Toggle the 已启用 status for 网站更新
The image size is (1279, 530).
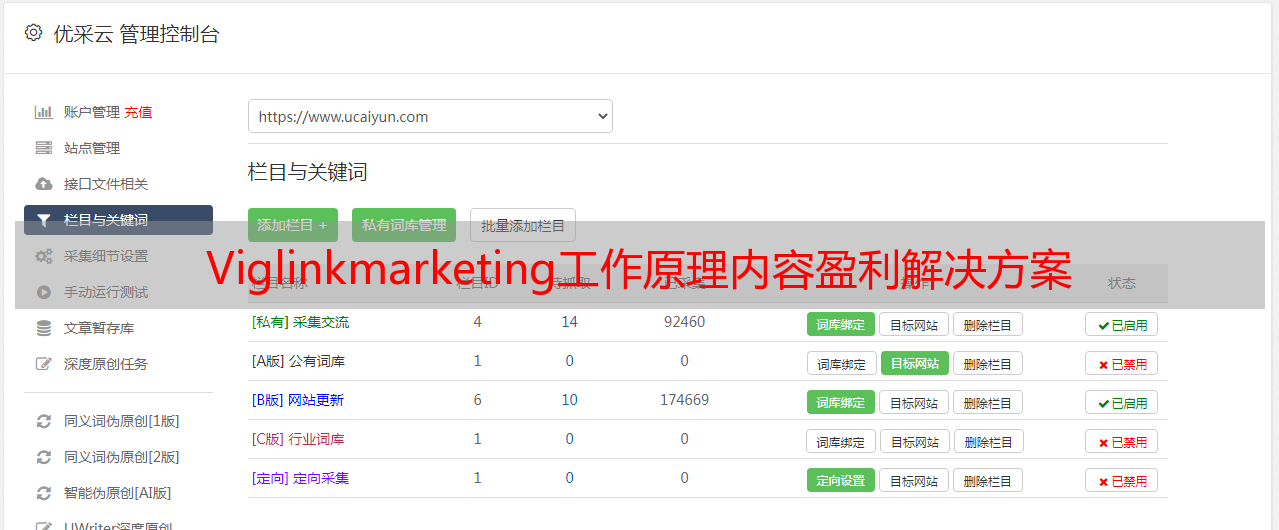click(1122, 402)
